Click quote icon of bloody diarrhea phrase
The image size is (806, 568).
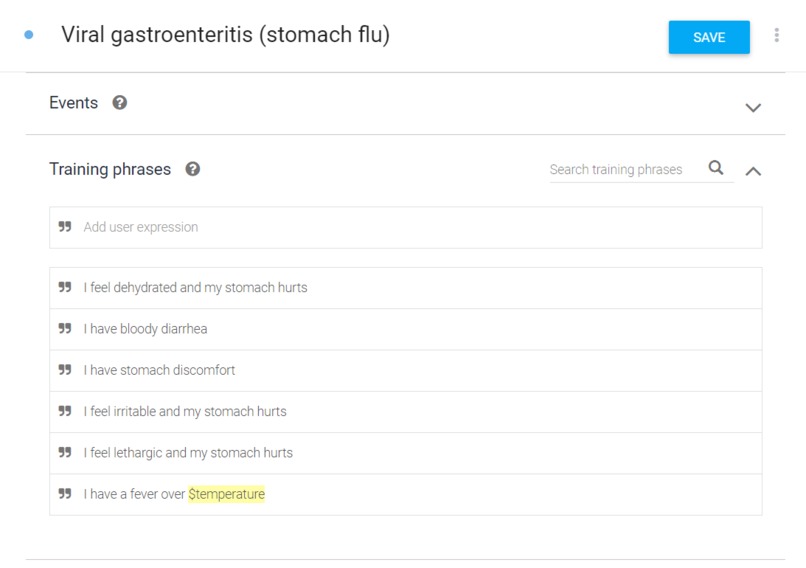click(65, 328)
